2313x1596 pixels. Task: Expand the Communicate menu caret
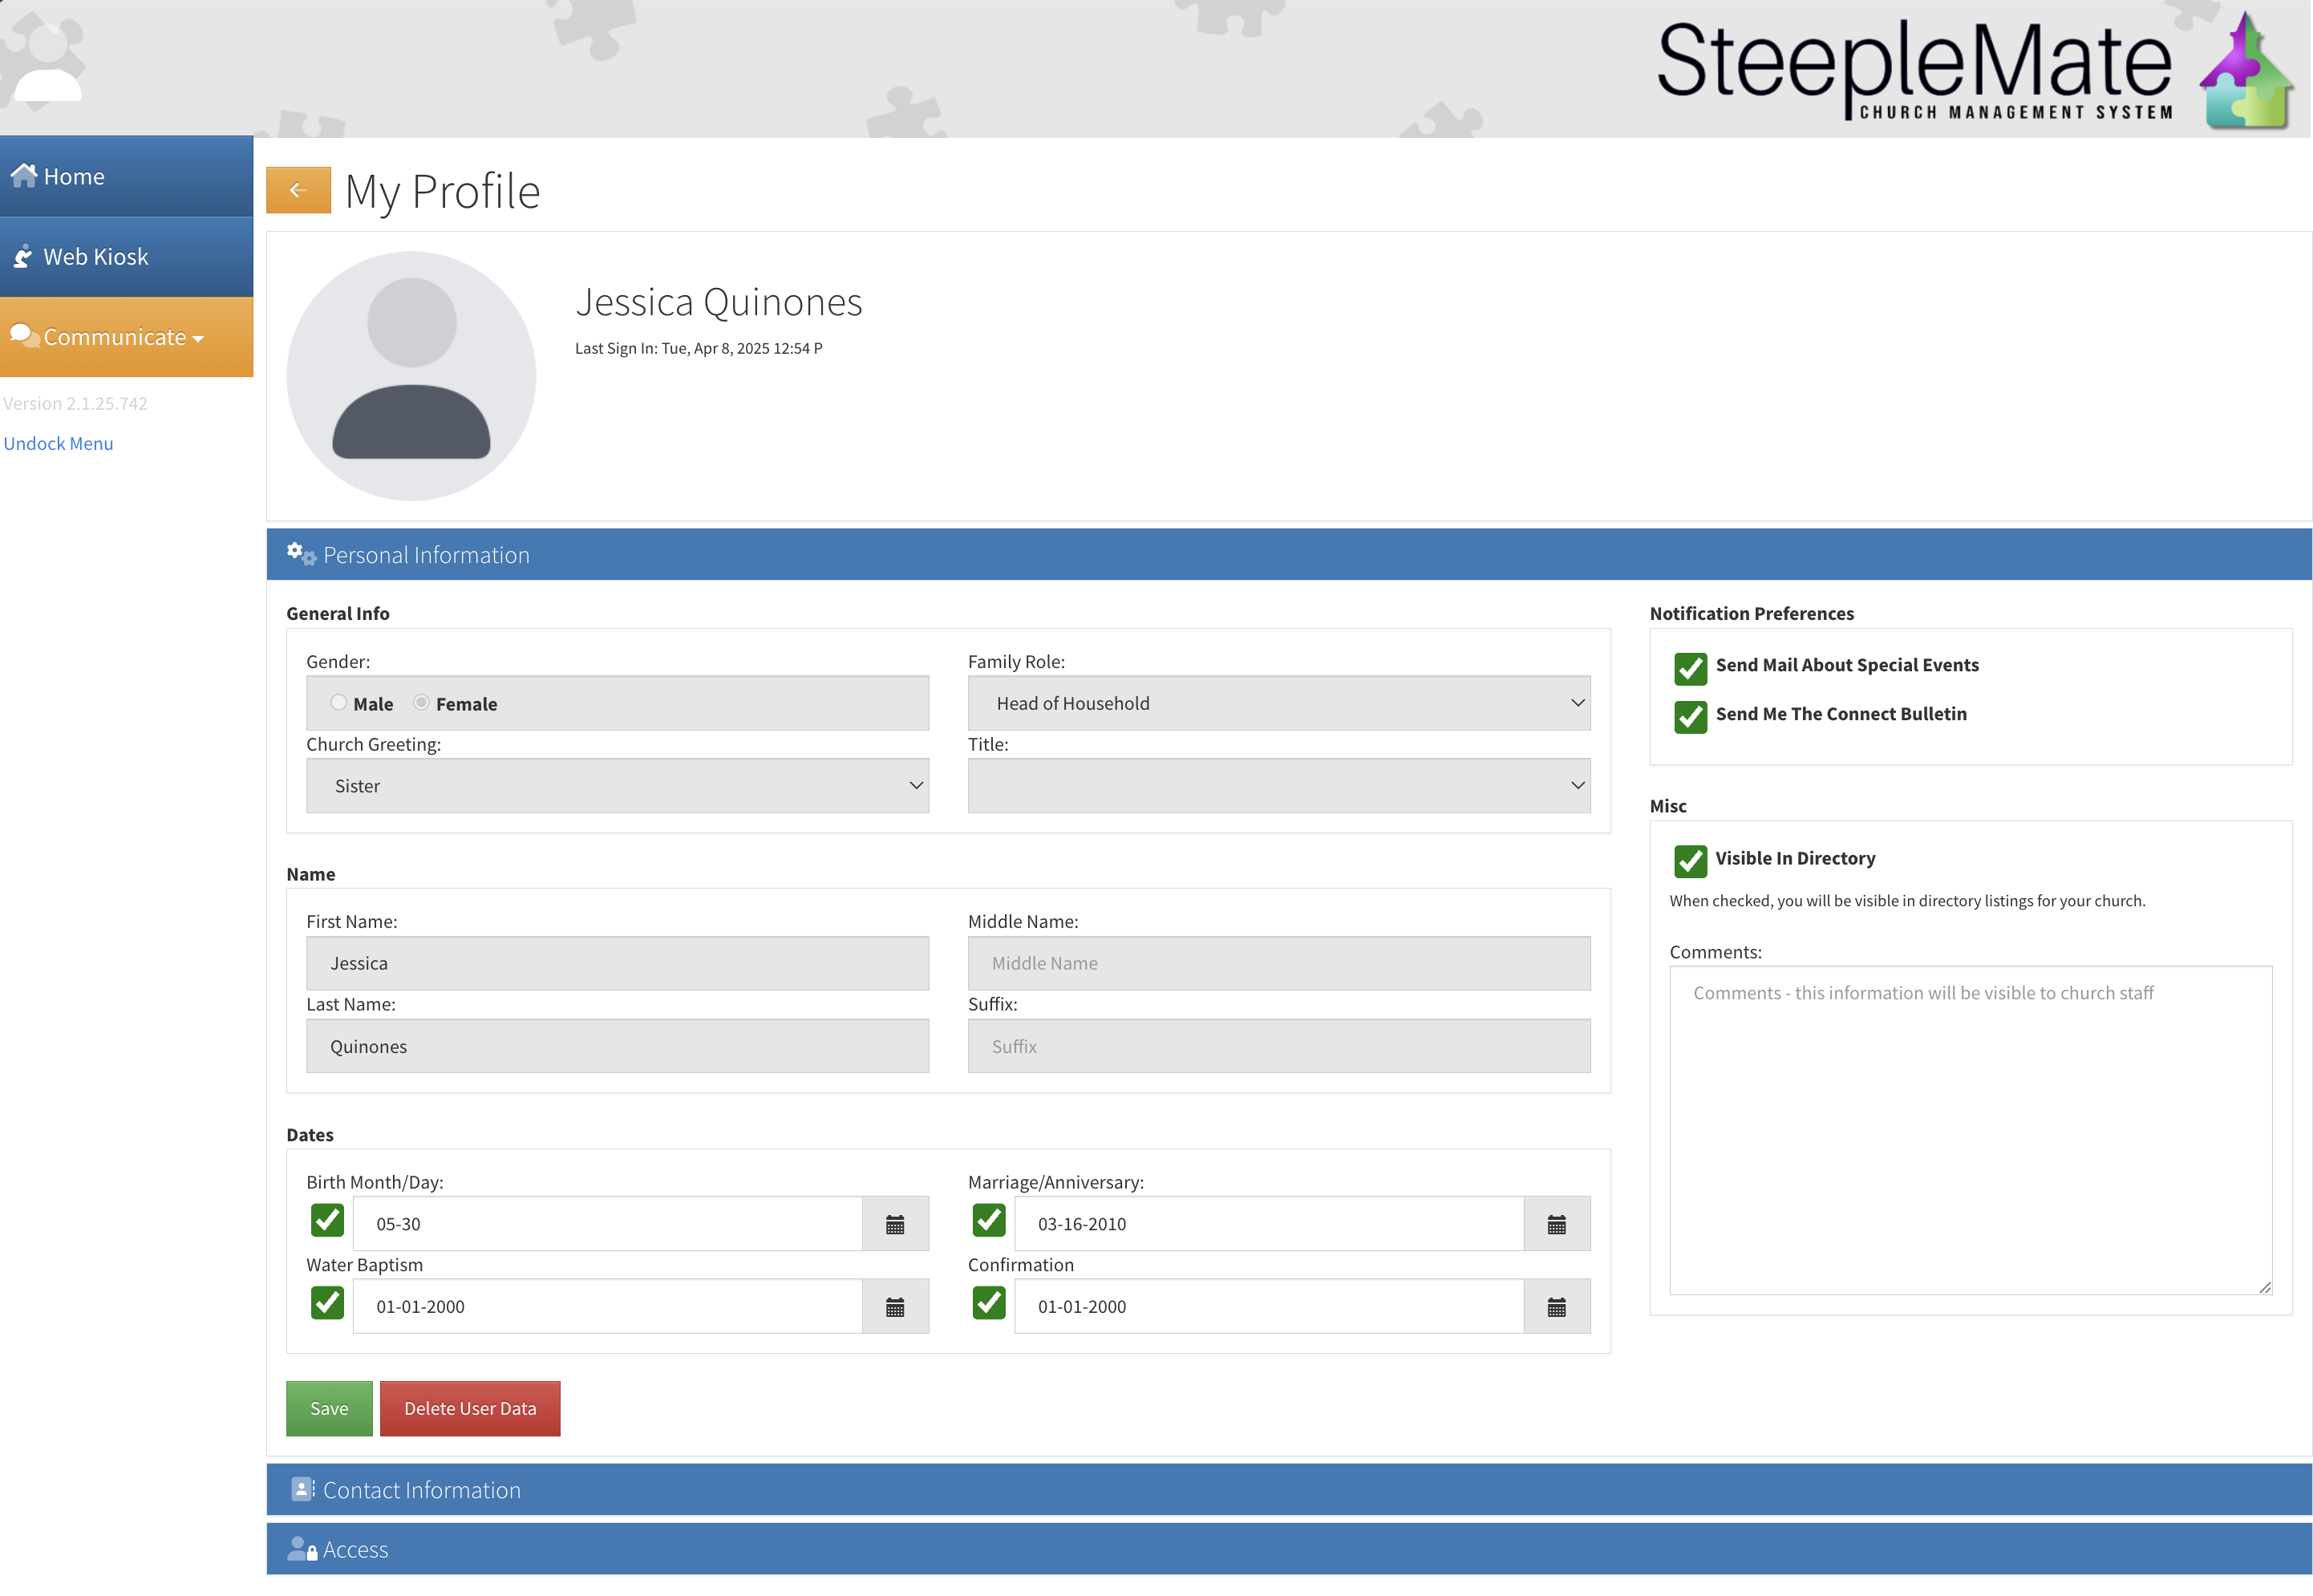(x=198, y=339)
